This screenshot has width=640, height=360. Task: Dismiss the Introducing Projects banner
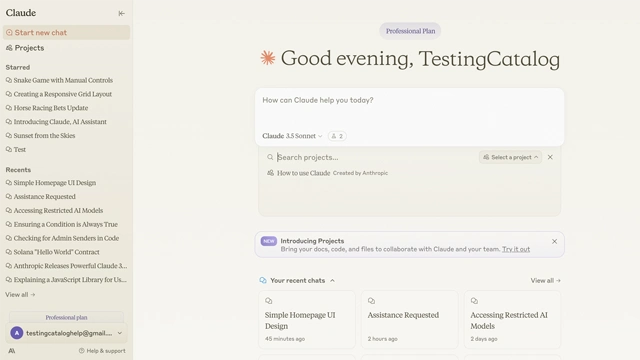click(554, 242)
